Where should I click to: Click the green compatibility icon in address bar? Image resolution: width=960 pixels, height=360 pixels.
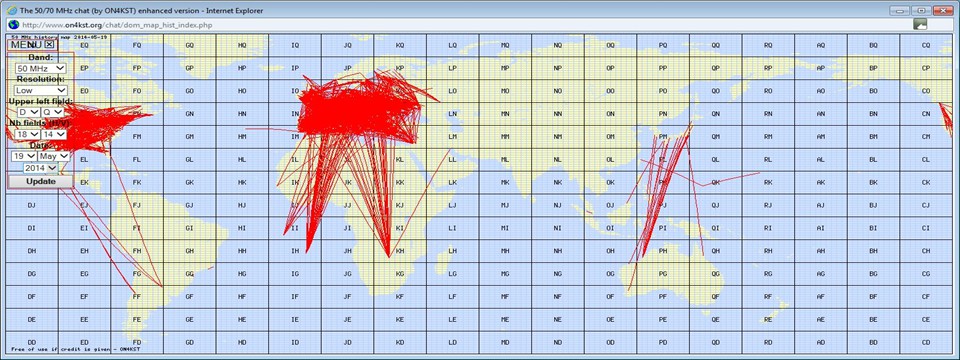[920, 24]
